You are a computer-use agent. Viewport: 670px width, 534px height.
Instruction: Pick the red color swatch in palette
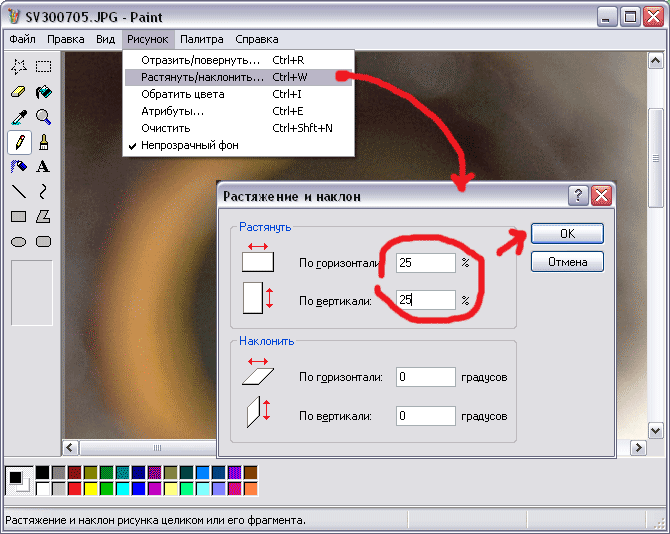[x=75, y=489]
